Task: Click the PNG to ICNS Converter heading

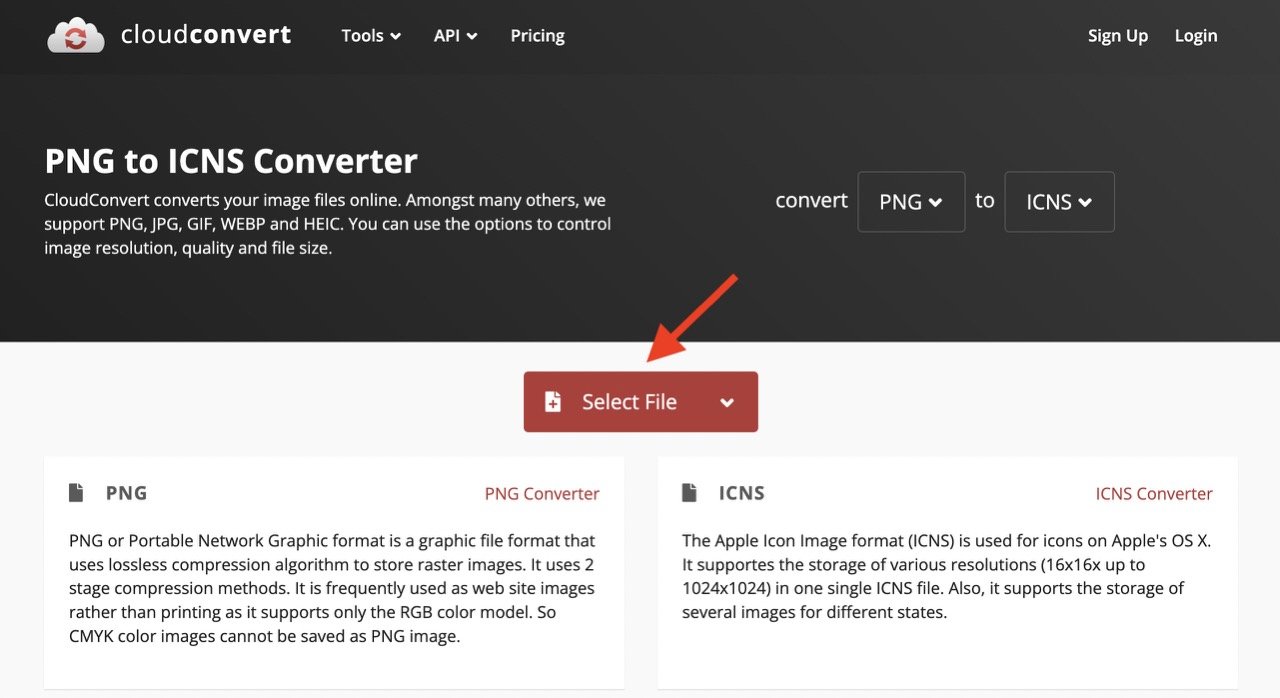Action: 231,160
